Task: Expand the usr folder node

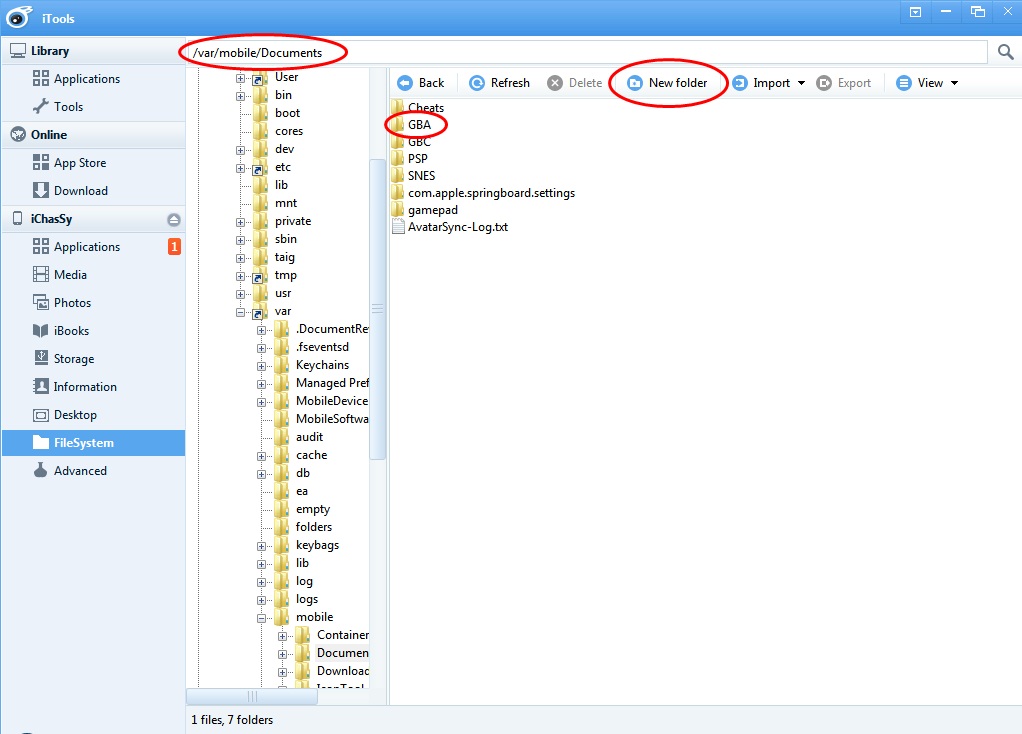Action: tap(241, 295)
